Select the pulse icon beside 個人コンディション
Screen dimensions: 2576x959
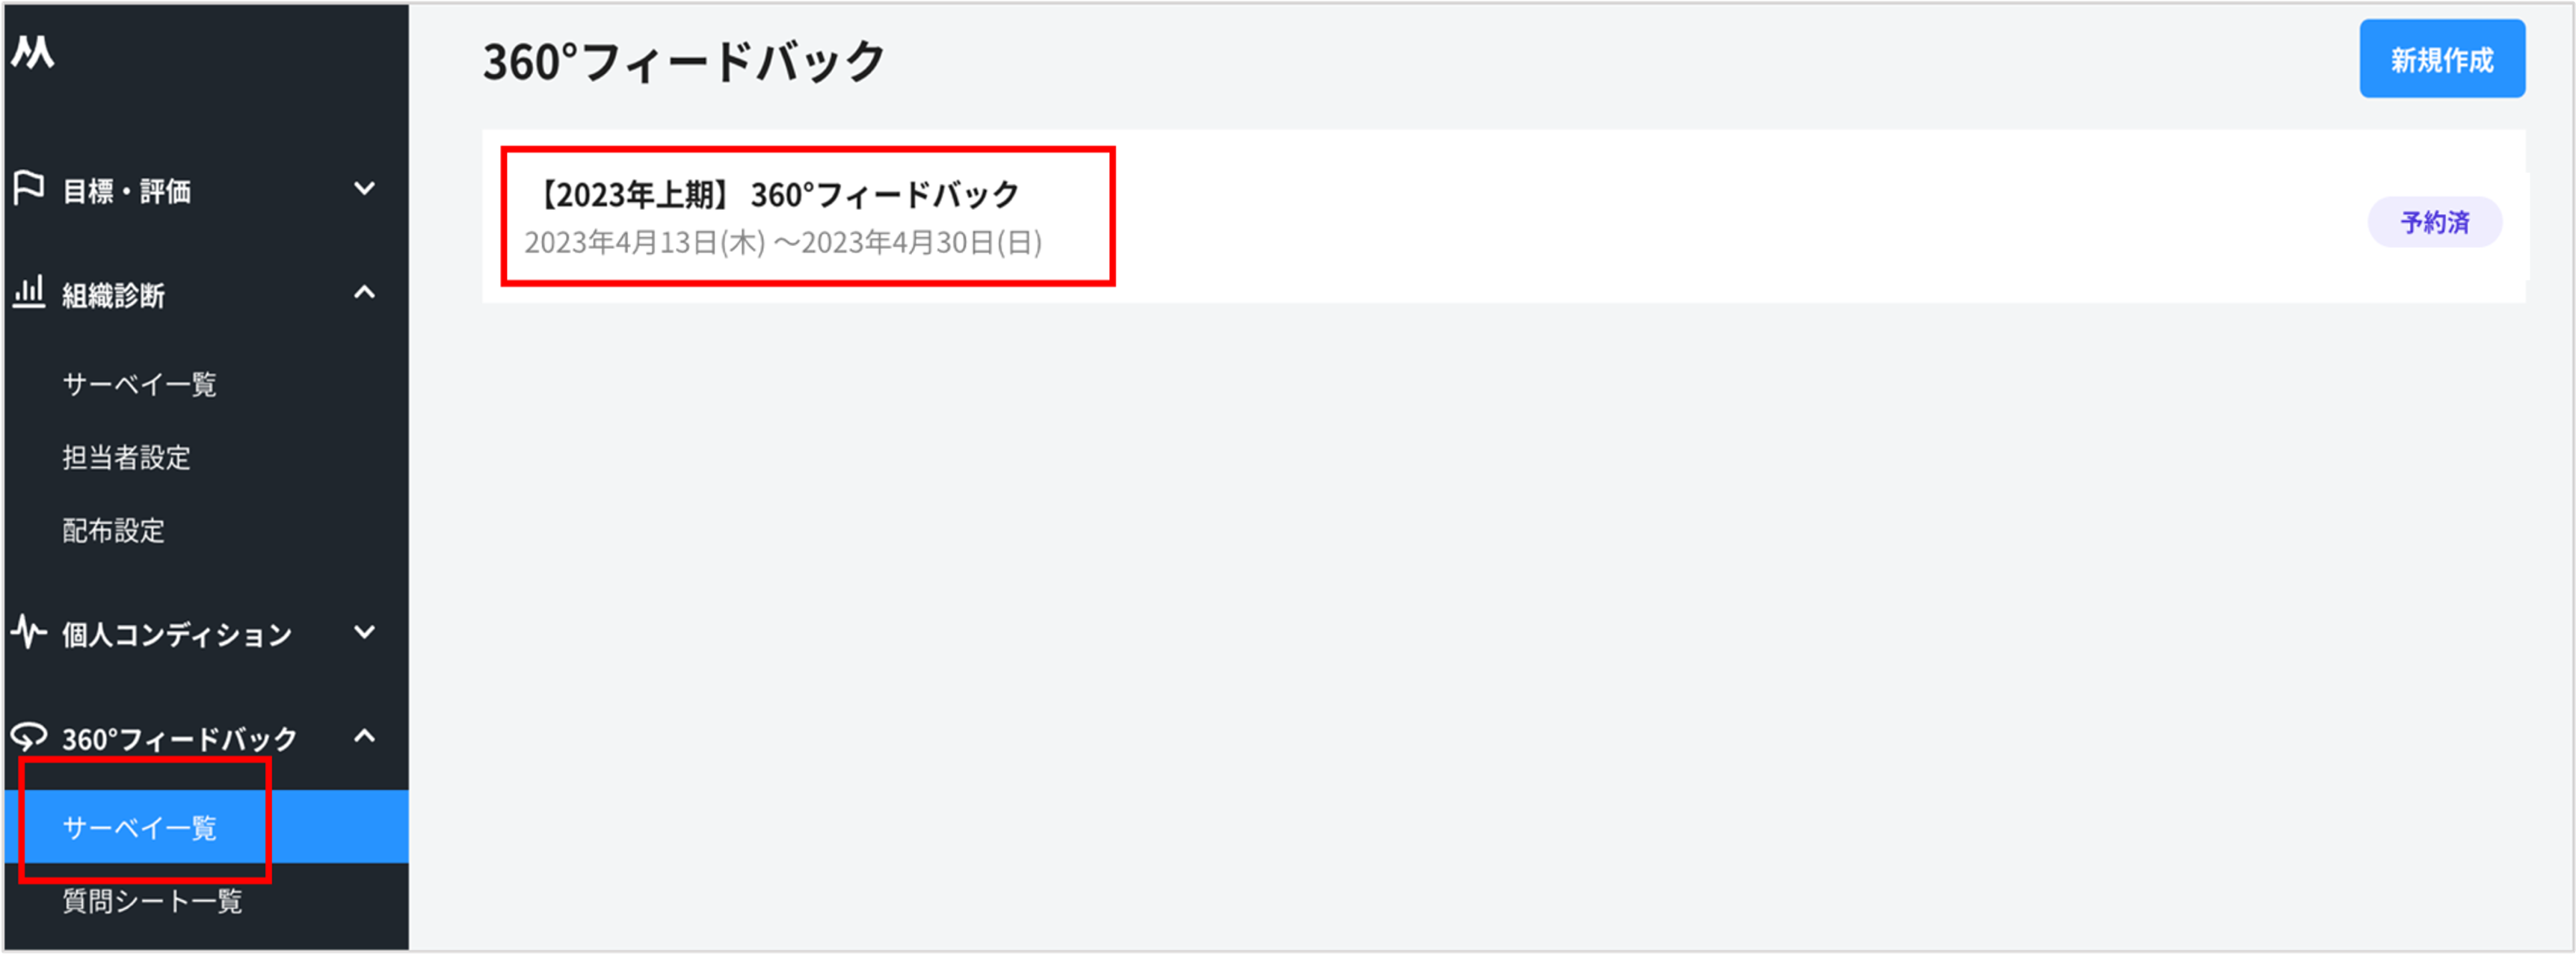[27, 632]
